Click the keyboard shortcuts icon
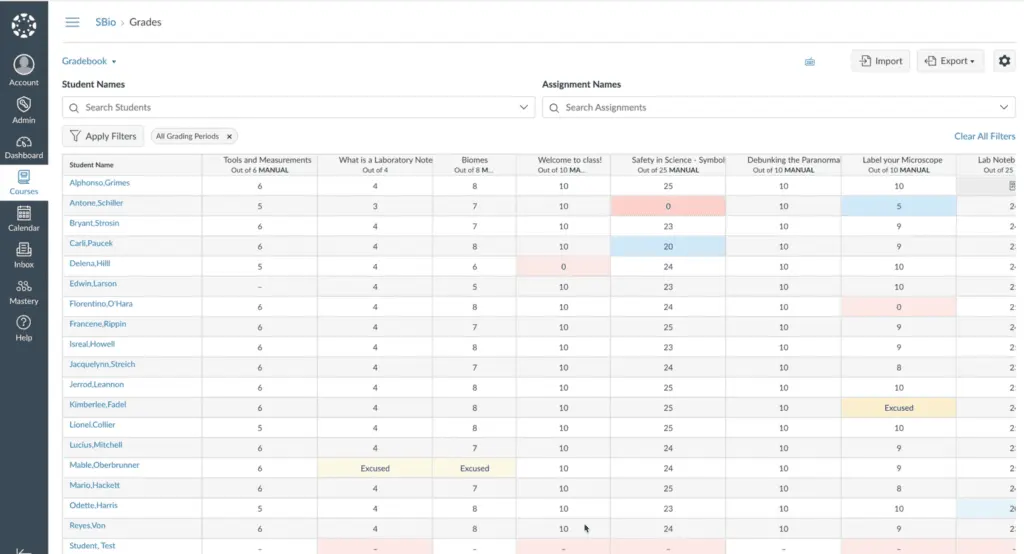Image resolution: width=1024 pixels, height=554 pixels. 810,61
